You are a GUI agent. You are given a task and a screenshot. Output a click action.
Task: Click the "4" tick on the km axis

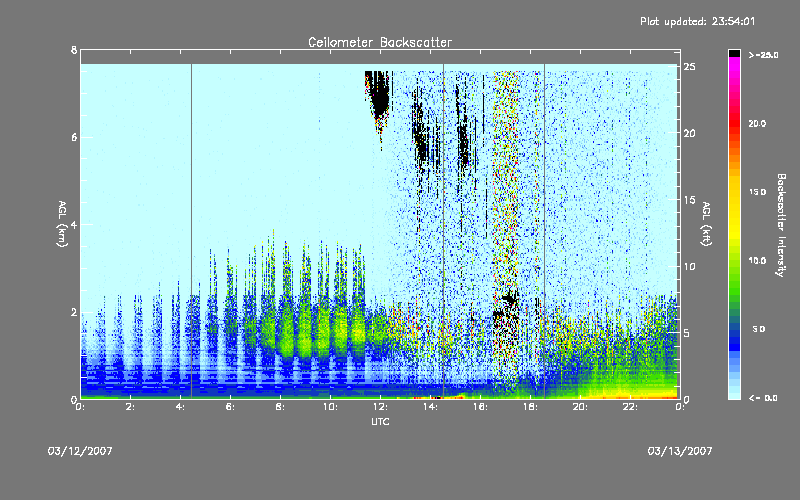(74, 224)
